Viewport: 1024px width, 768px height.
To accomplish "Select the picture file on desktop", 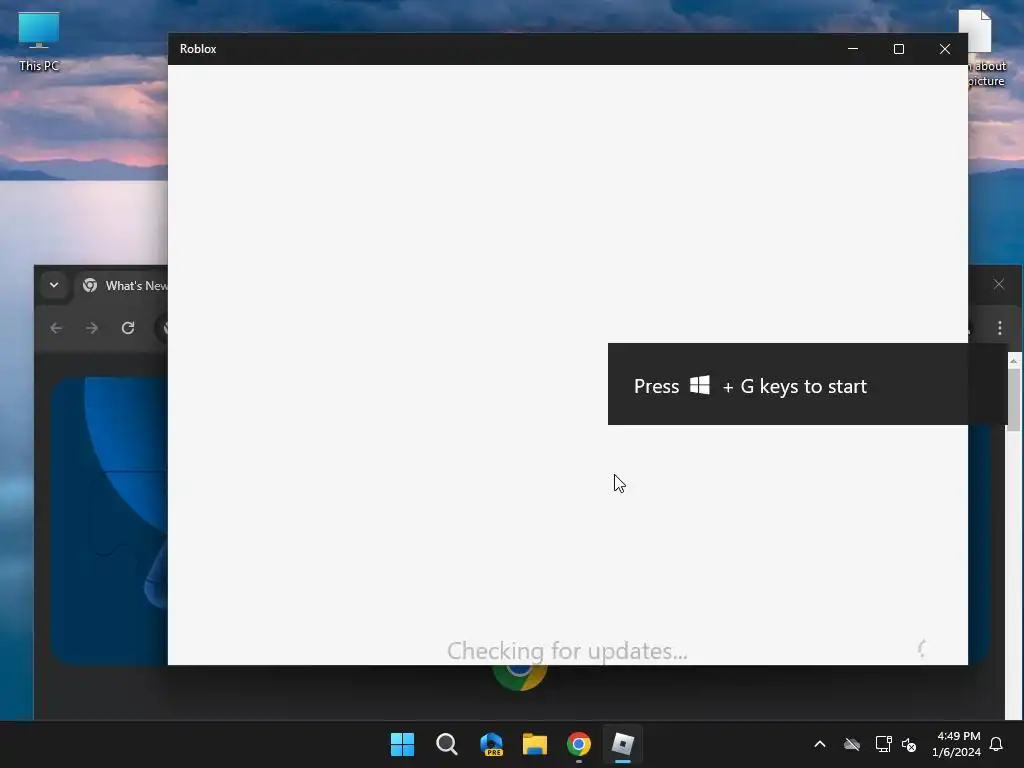I will tap(983, 48).
